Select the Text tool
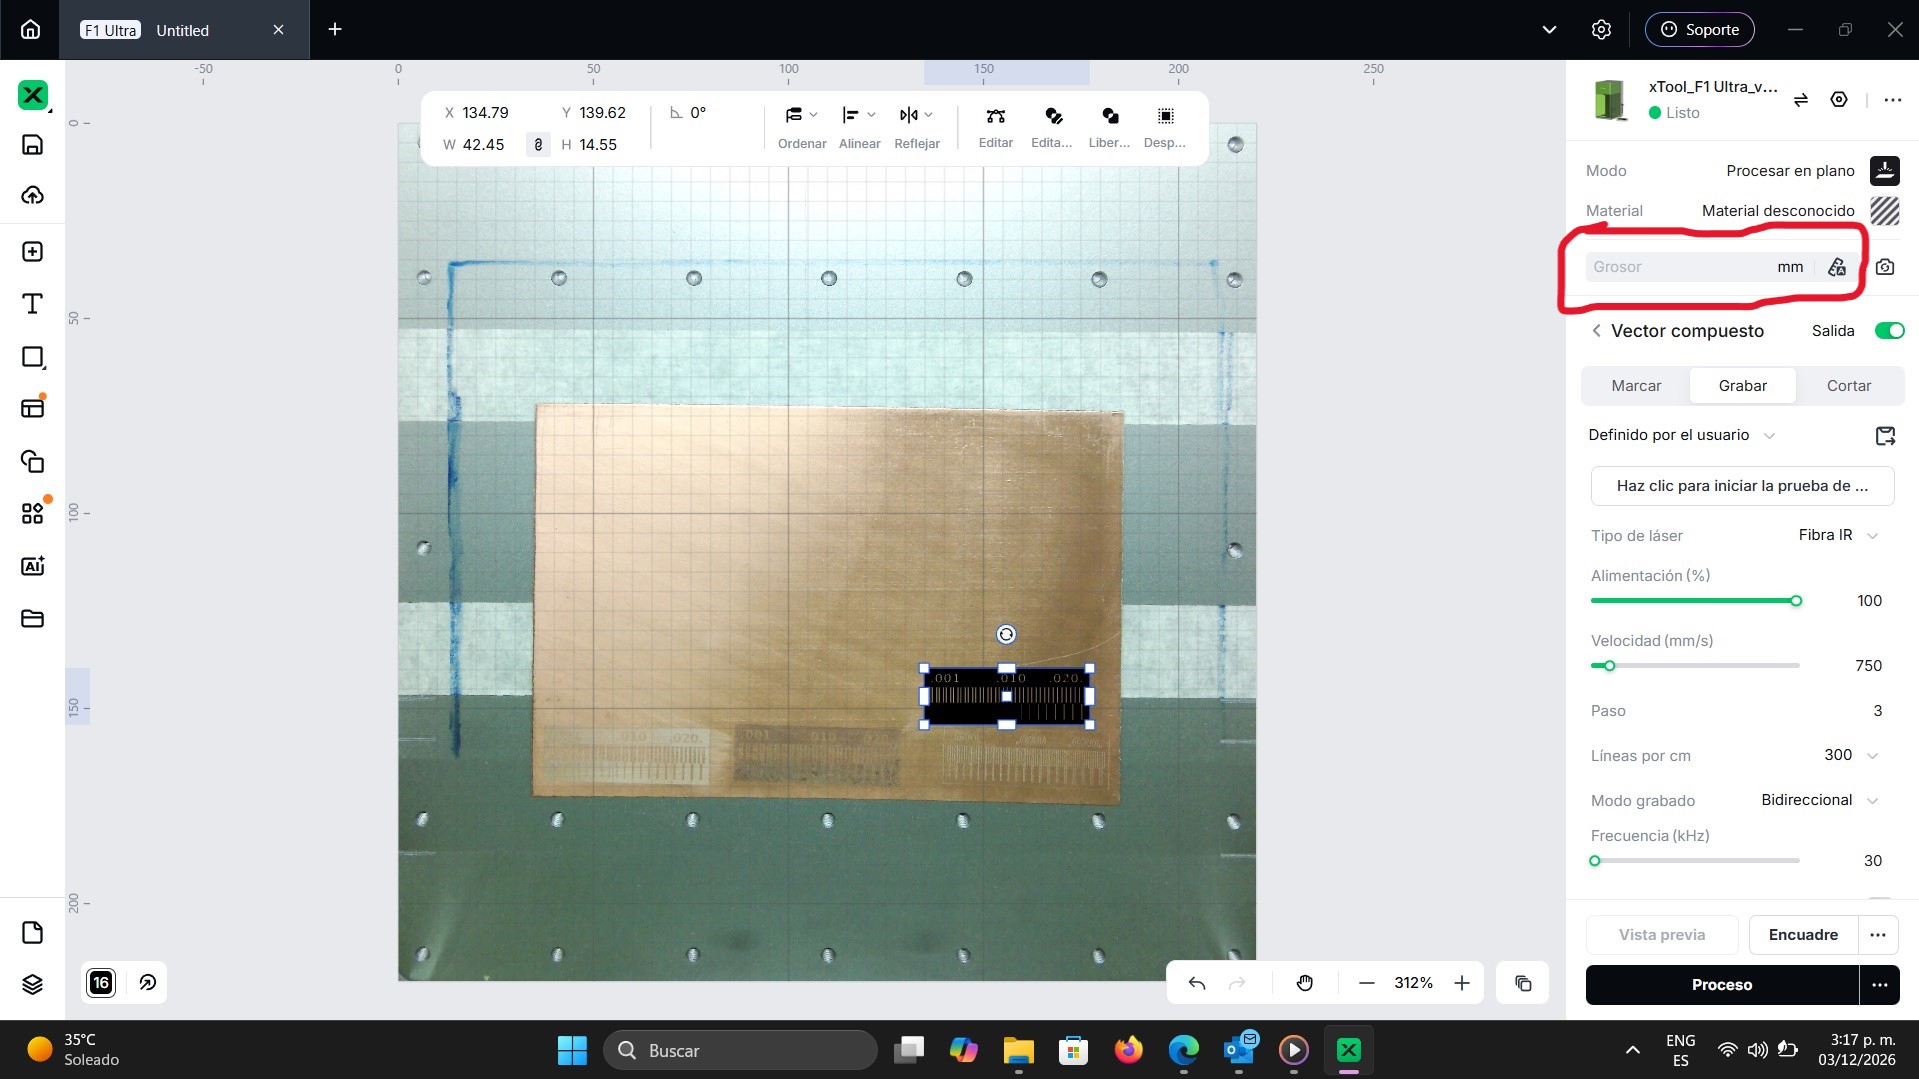 click(x=32, y=304)
